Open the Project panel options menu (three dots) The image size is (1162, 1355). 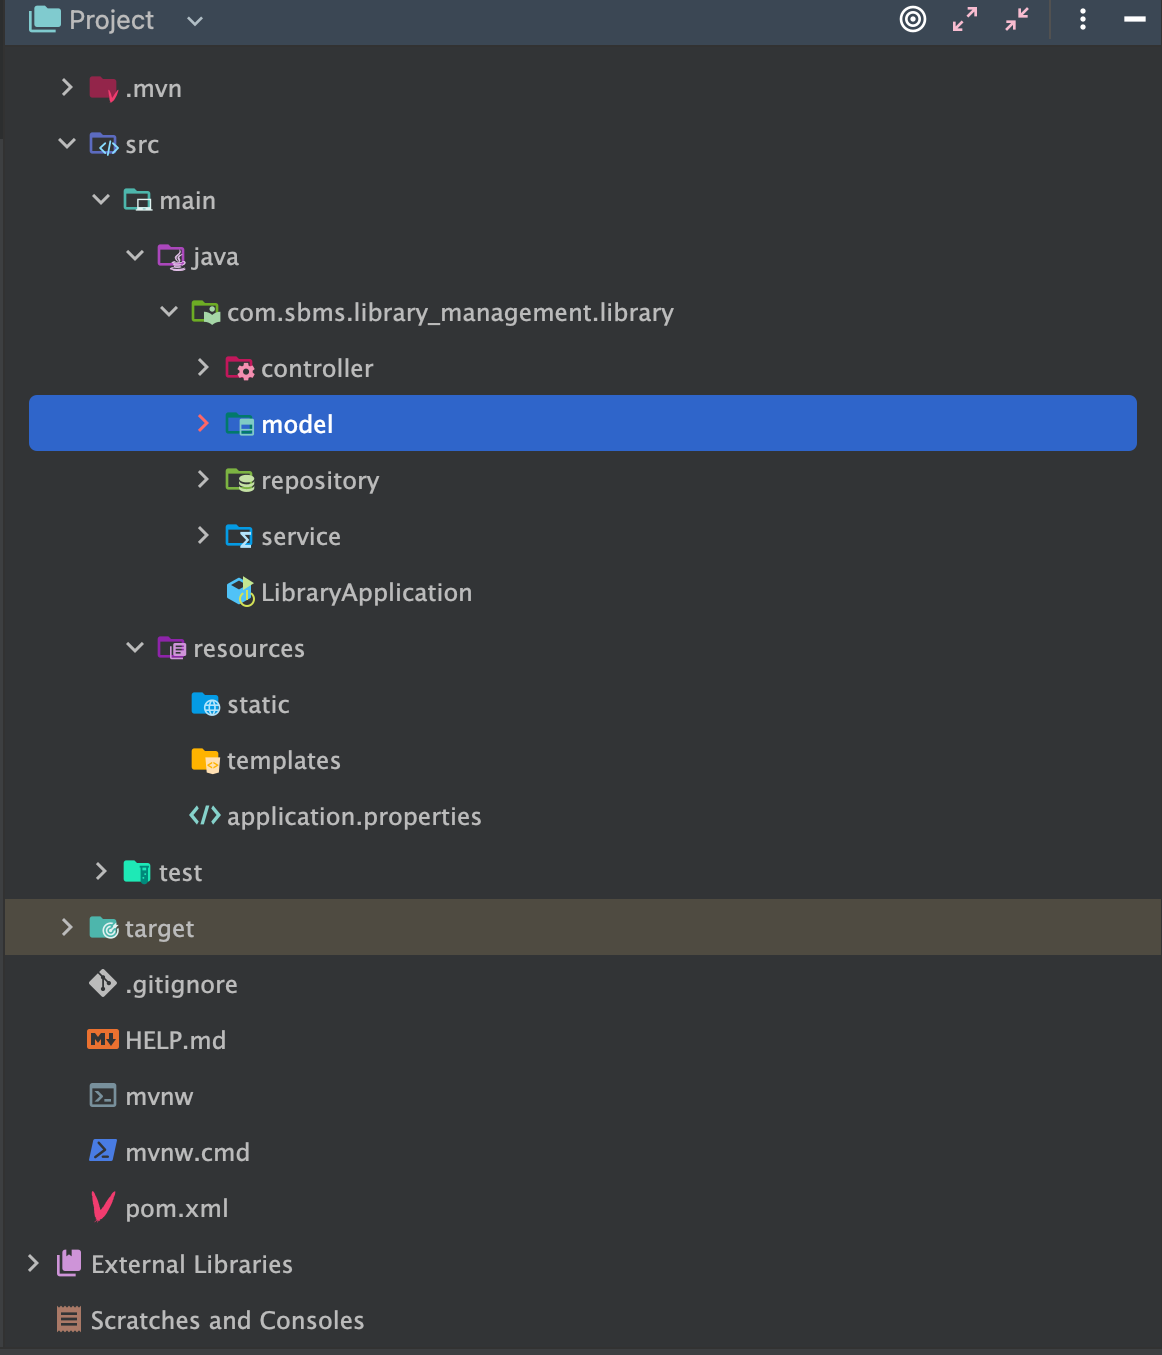[1083, 19]
